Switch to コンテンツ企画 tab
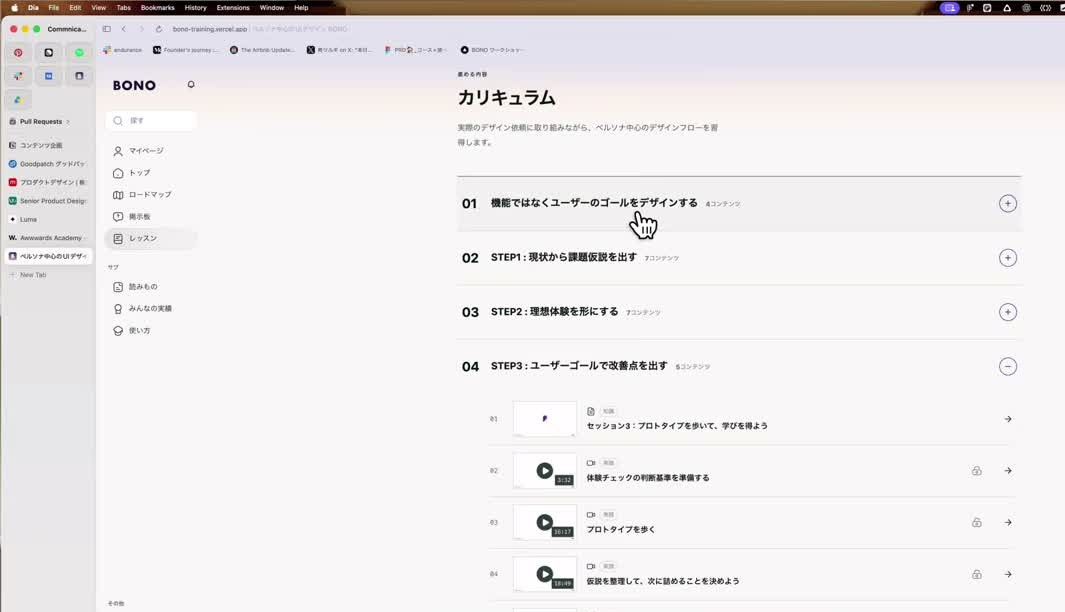The image size is (1065, 612). [x=48, y=145]
